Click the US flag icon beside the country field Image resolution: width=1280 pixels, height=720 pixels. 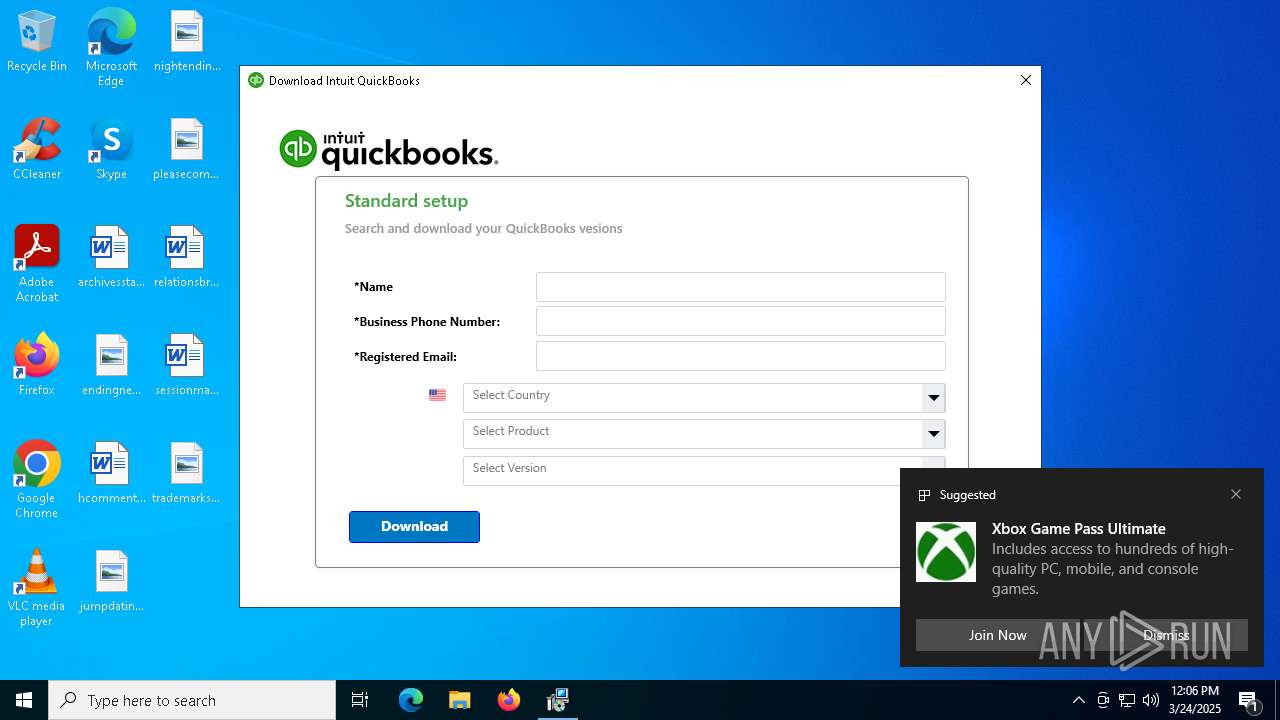pyautogui.click(x=437, y=395)
